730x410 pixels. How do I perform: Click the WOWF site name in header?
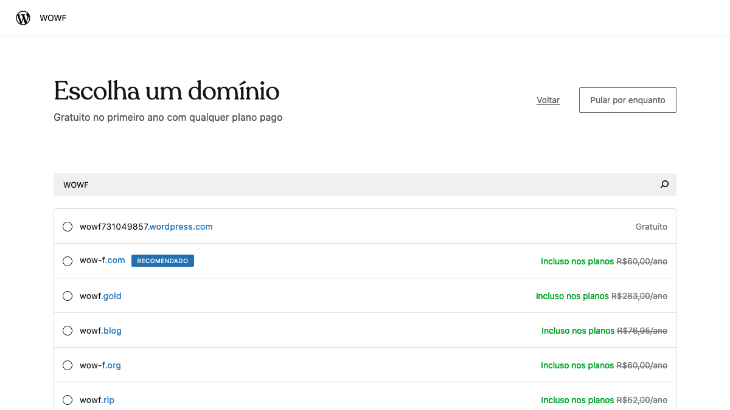coord(53,18)
